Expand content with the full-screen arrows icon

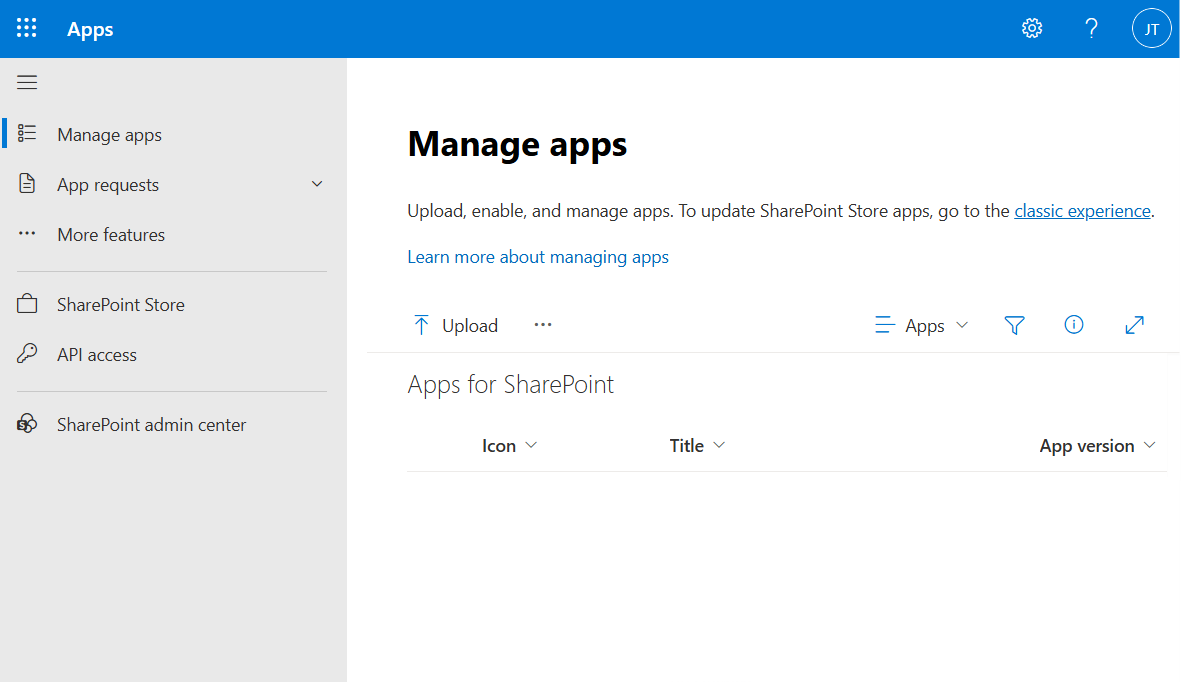click(1134, 325)
